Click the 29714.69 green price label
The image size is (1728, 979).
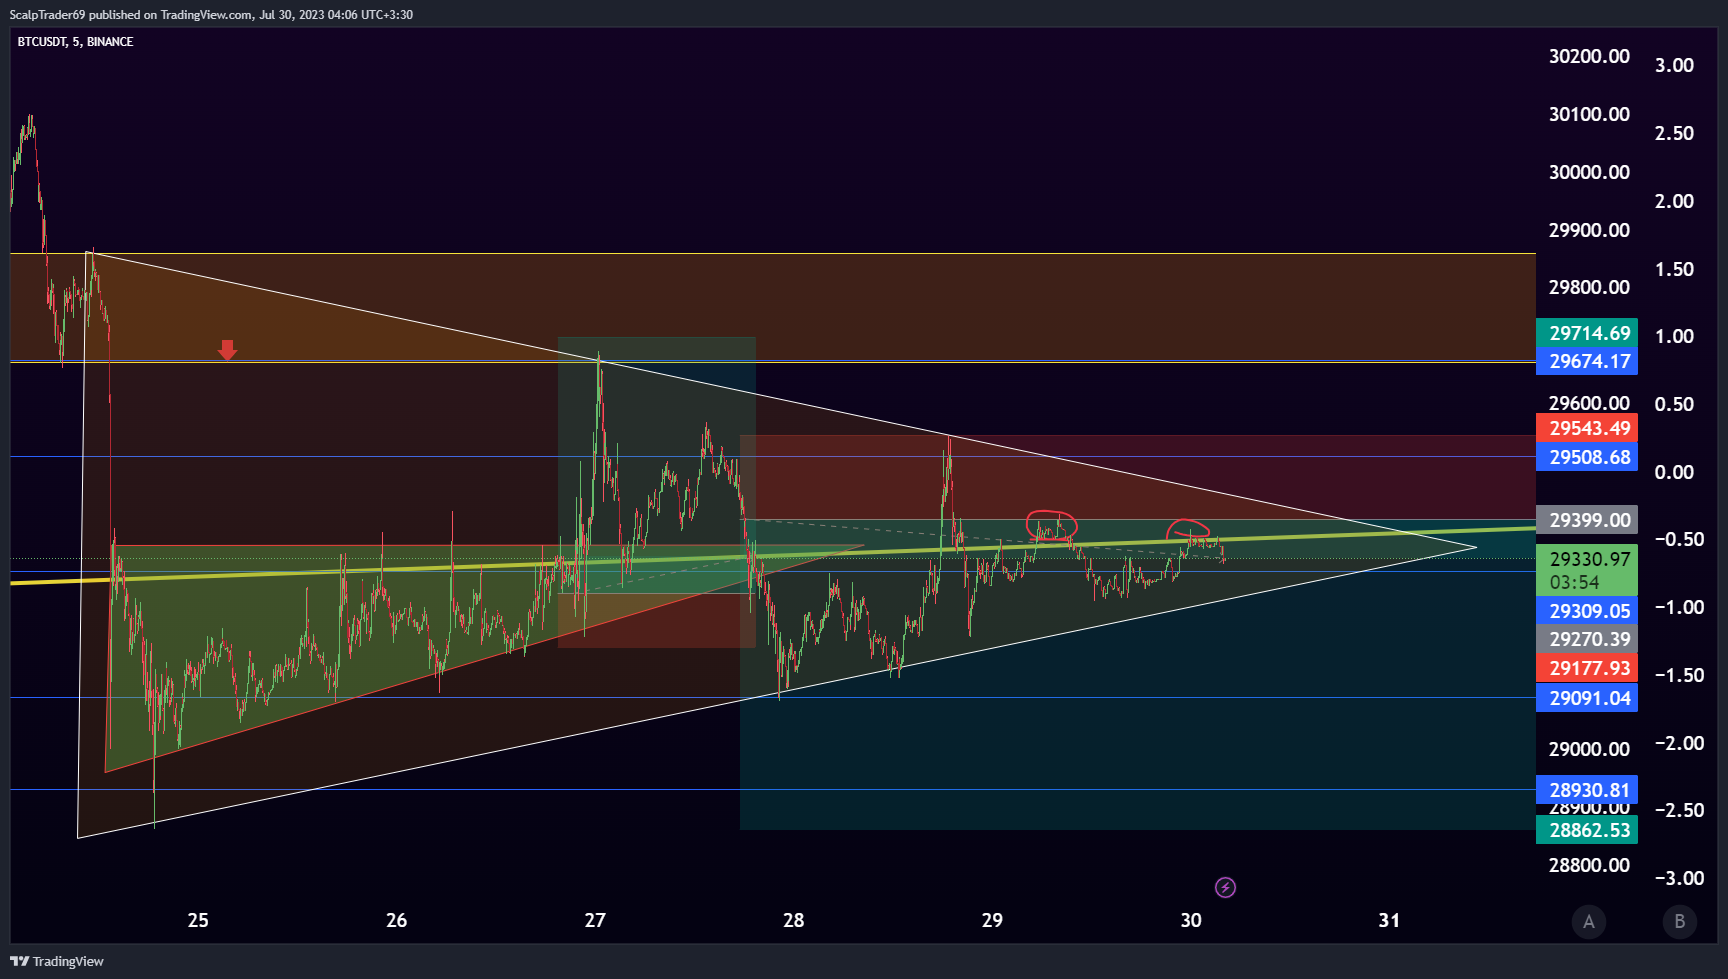(1587, 333)
